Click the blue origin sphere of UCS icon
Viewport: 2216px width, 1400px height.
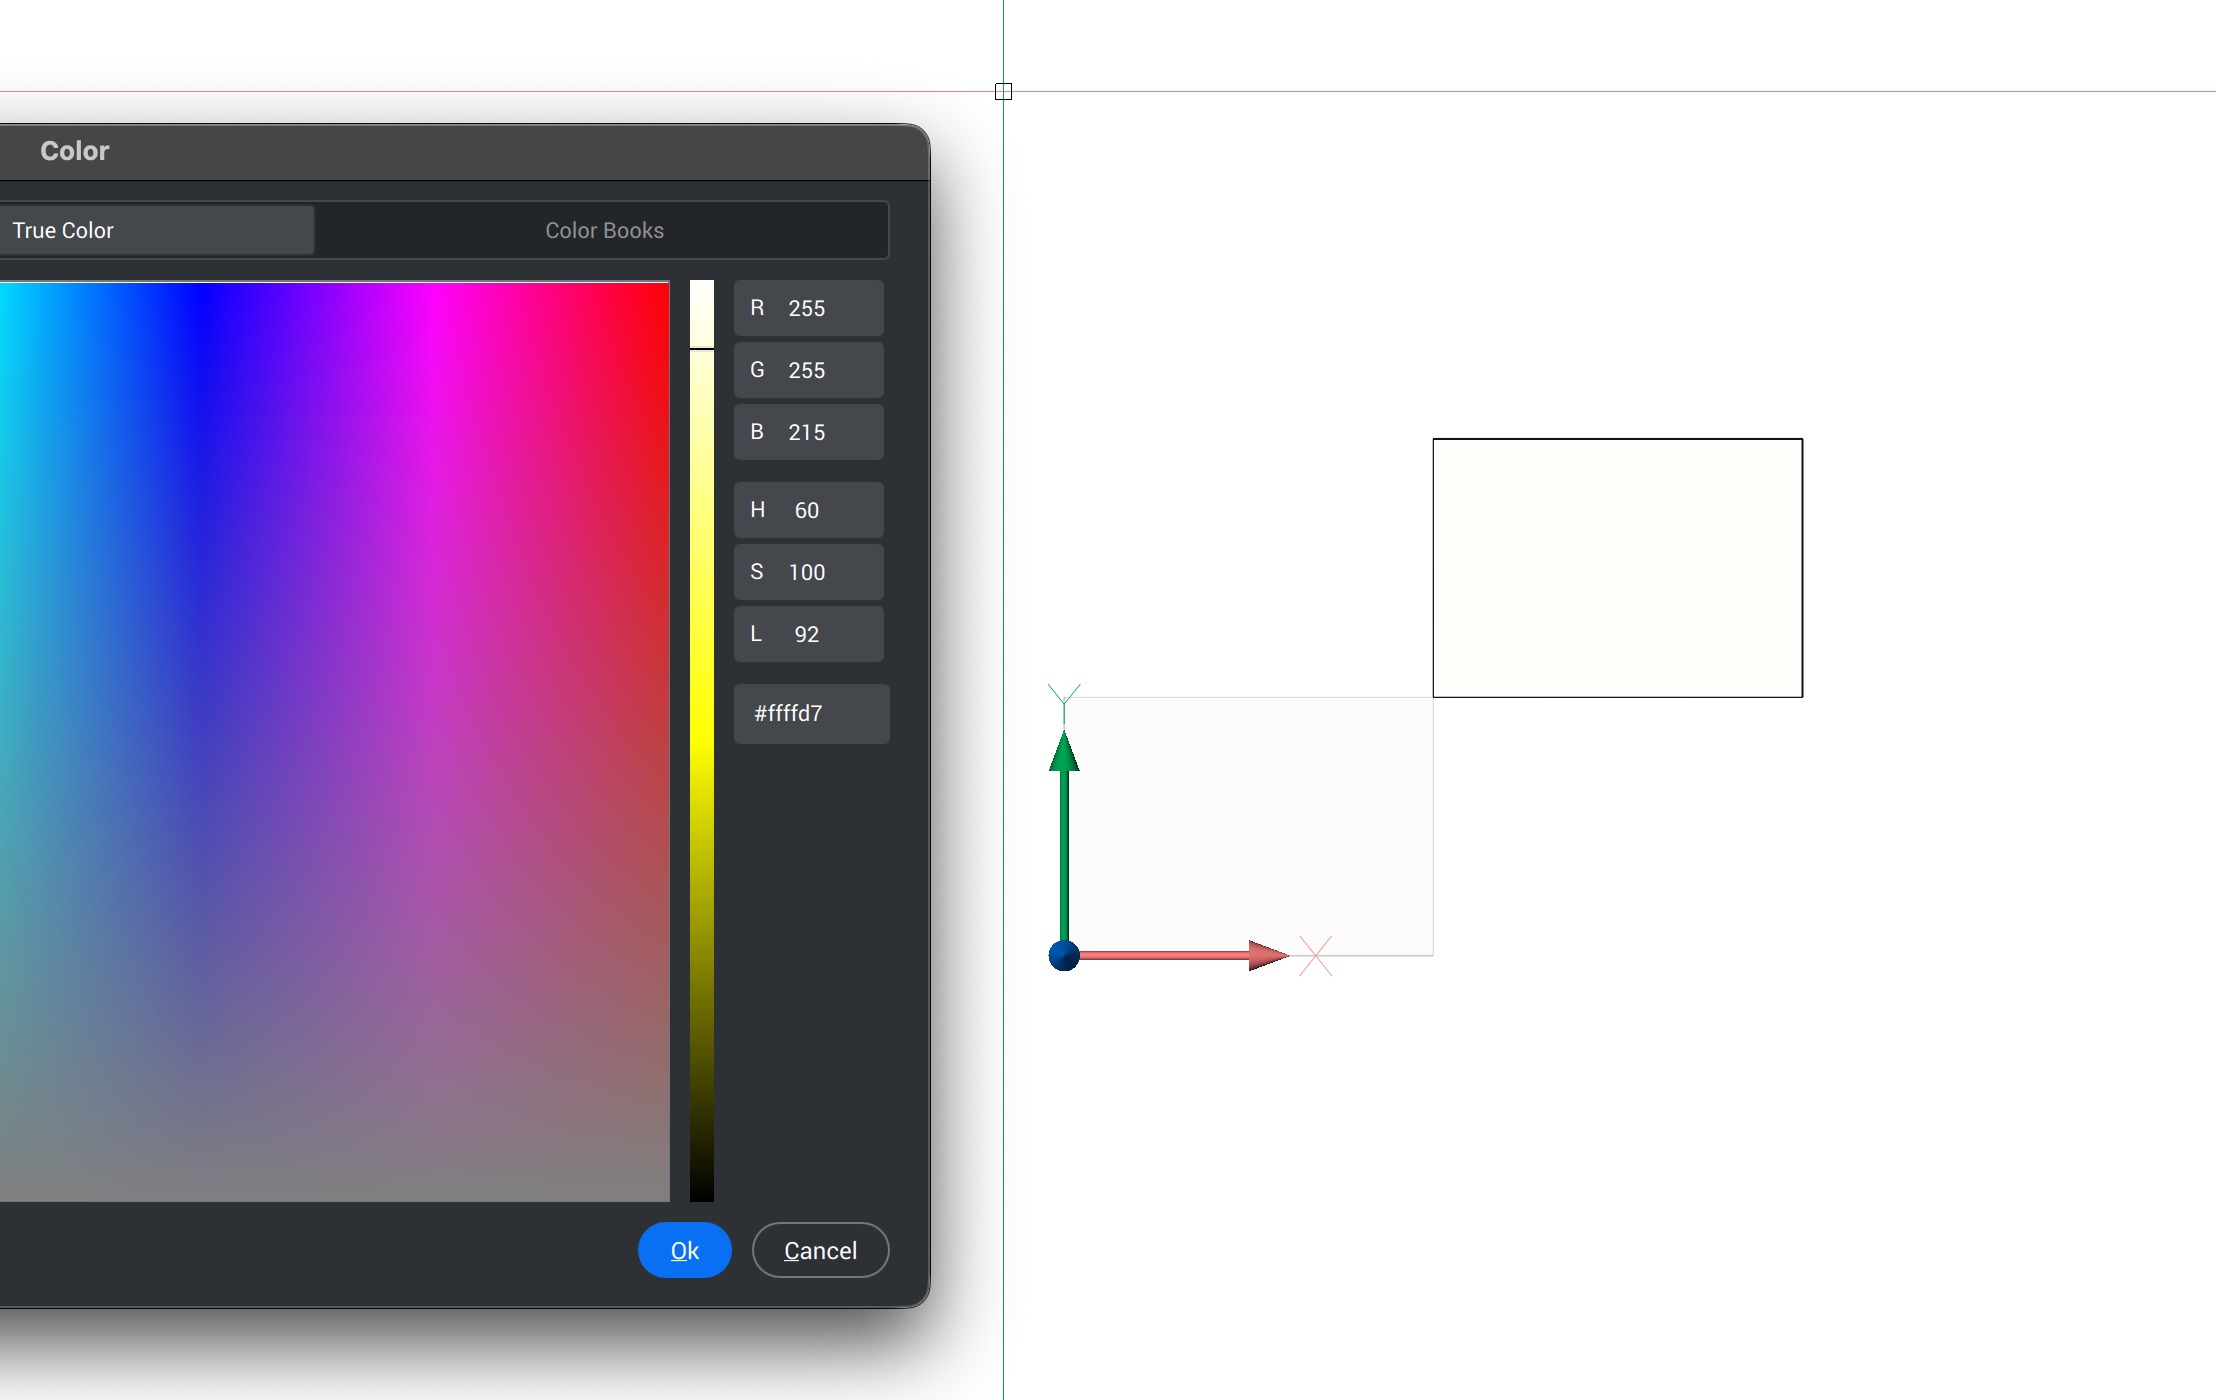[1064, 955]
